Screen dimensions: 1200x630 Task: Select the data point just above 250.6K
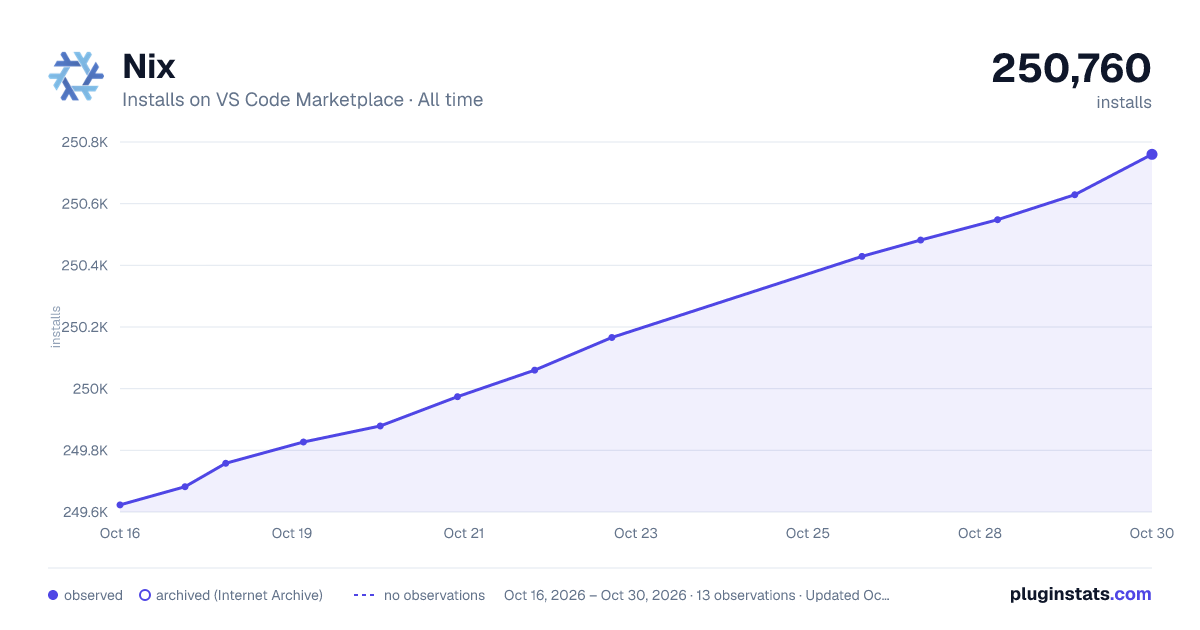(1075, 195)
